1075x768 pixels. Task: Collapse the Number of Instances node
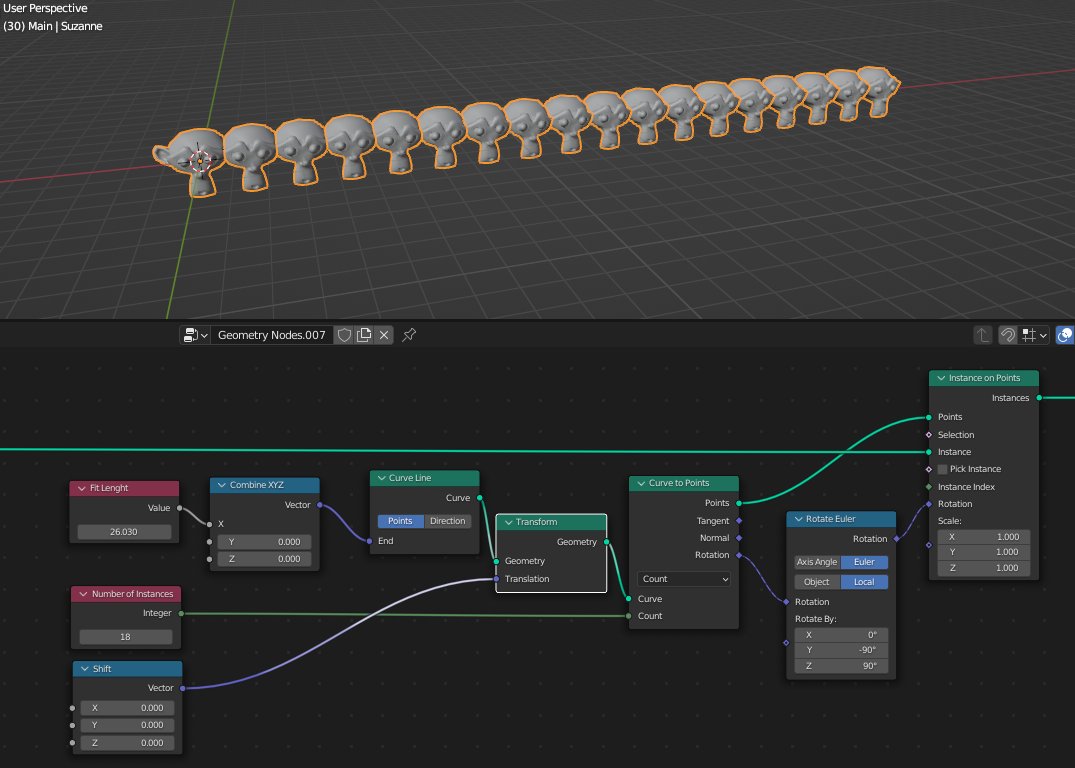84,594
